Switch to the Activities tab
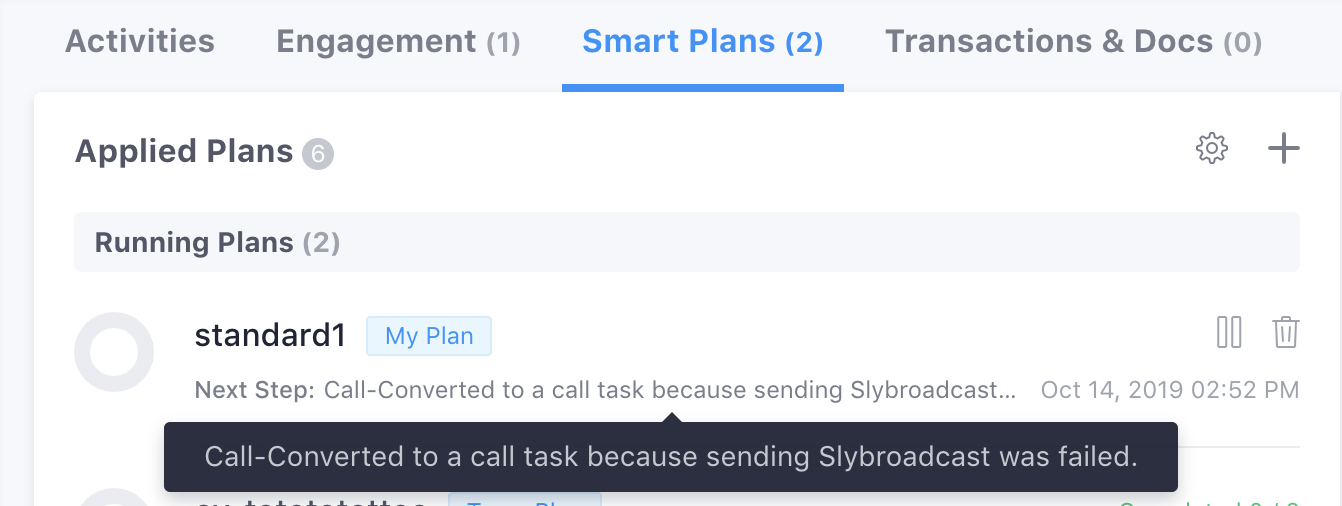 pos(140,42)
